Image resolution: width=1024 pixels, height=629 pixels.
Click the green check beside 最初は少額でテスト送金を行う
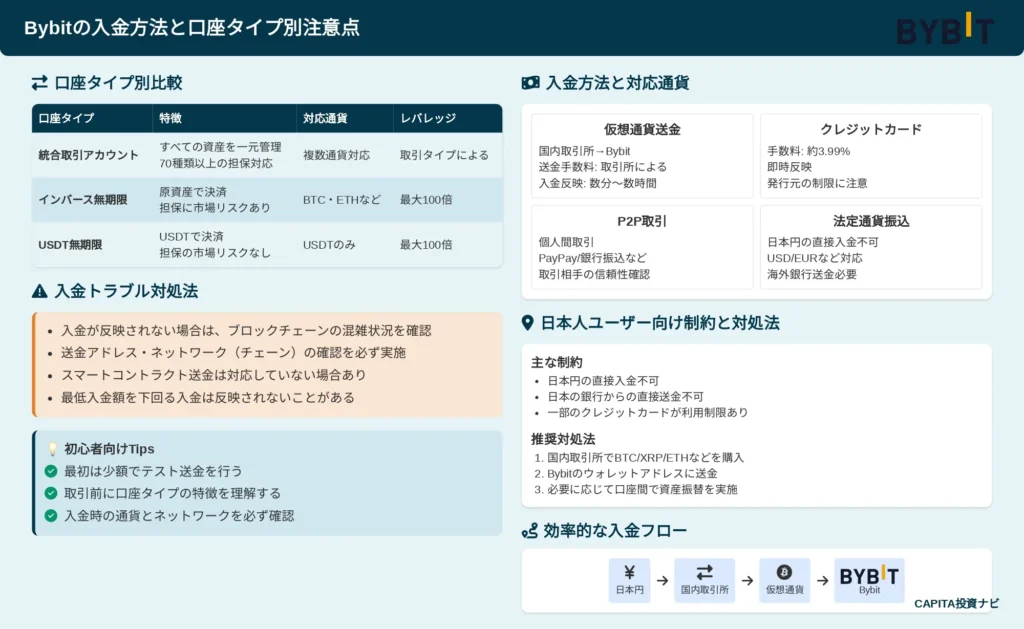51,471
